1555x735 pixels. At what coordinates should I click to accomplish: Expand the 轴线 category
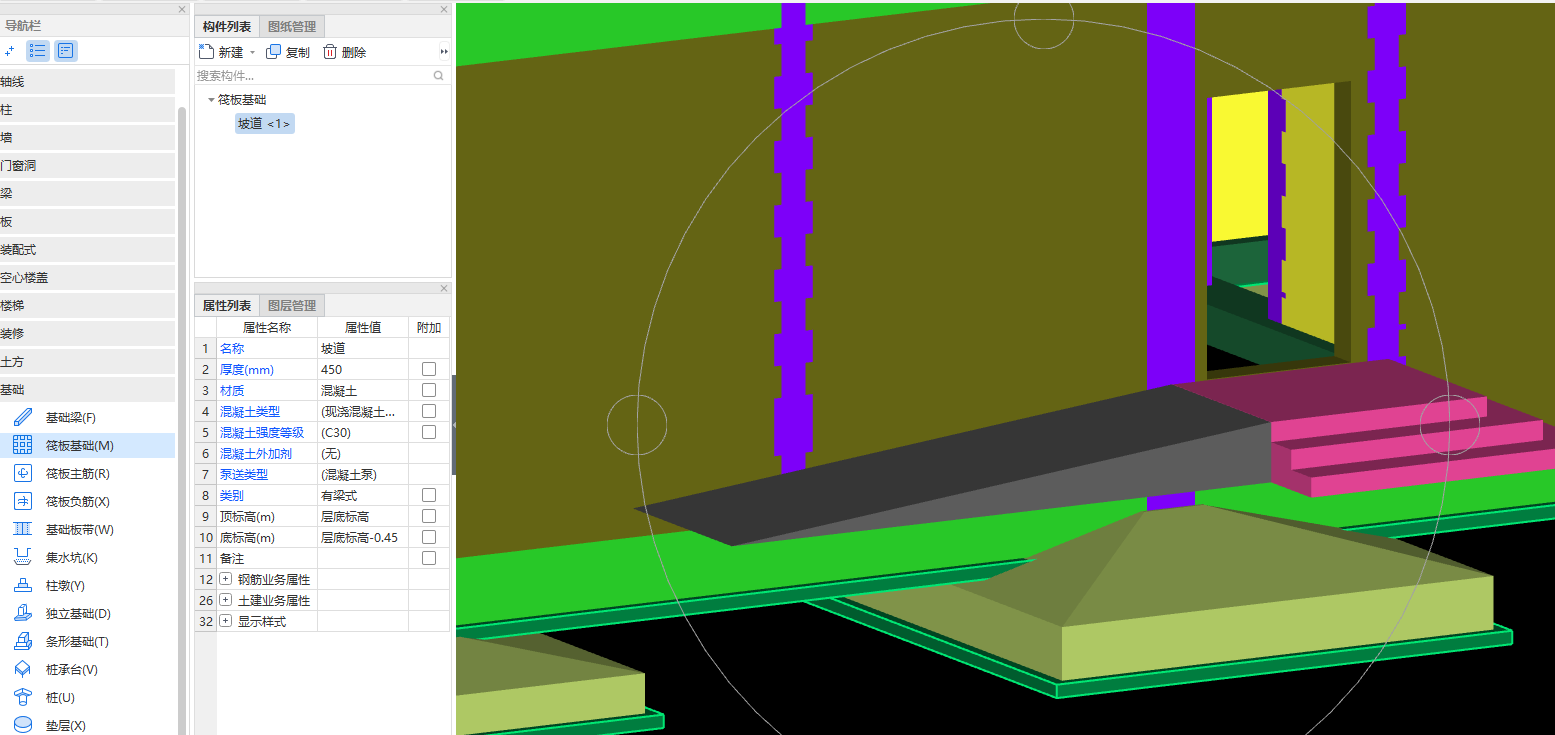(87, 82)
